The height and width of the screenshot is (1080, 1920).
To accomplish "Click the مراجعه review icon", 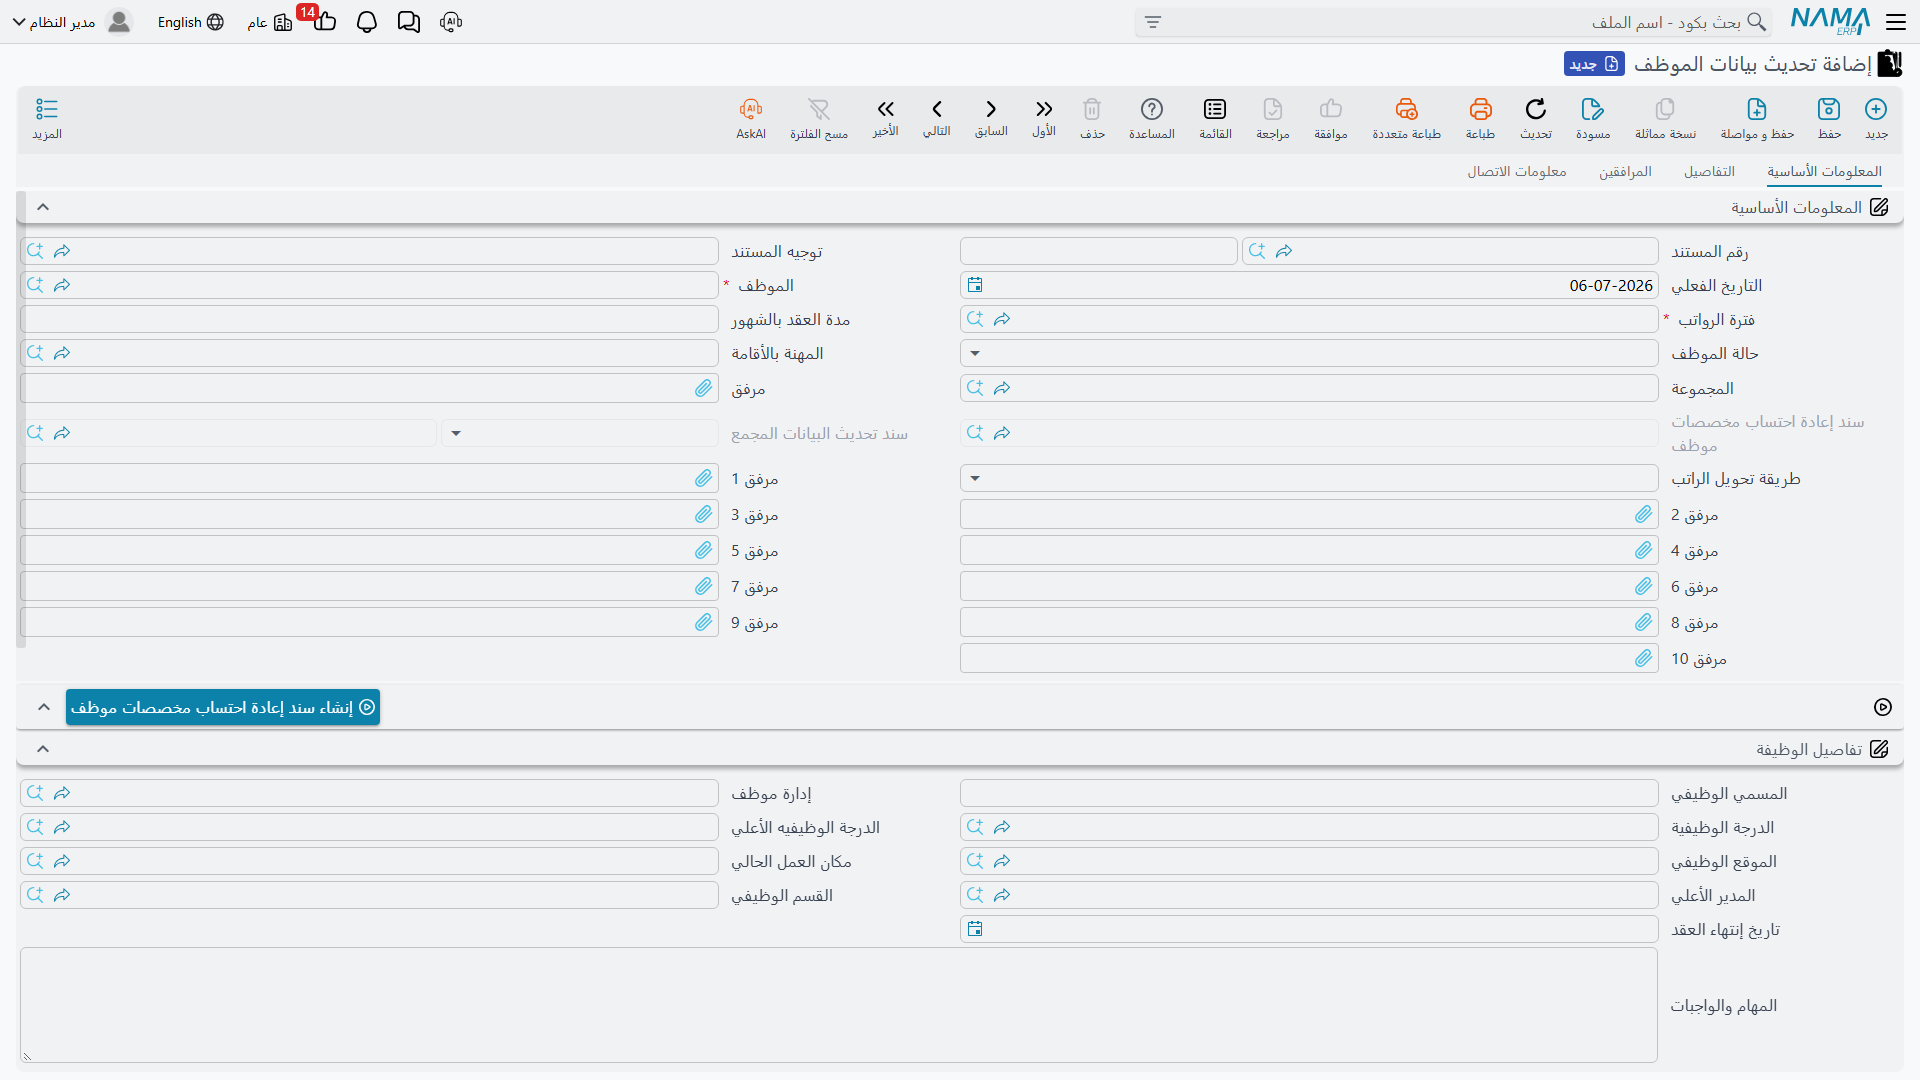I will click(x=1273, y=109).
